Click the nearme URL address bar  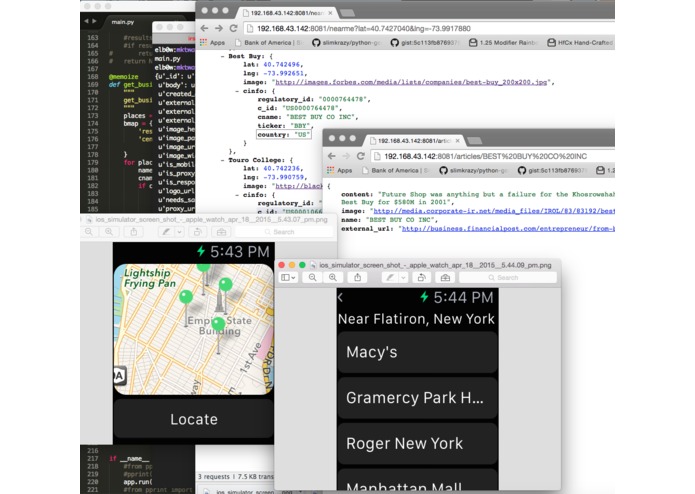point(429,28)
